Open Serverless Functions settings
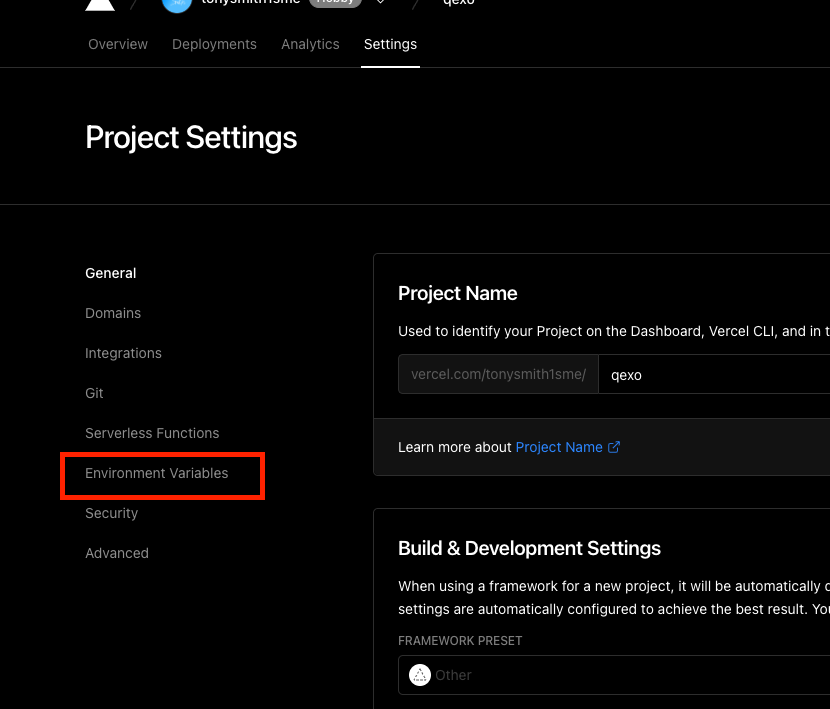830x709 pixels. point(152,433)
